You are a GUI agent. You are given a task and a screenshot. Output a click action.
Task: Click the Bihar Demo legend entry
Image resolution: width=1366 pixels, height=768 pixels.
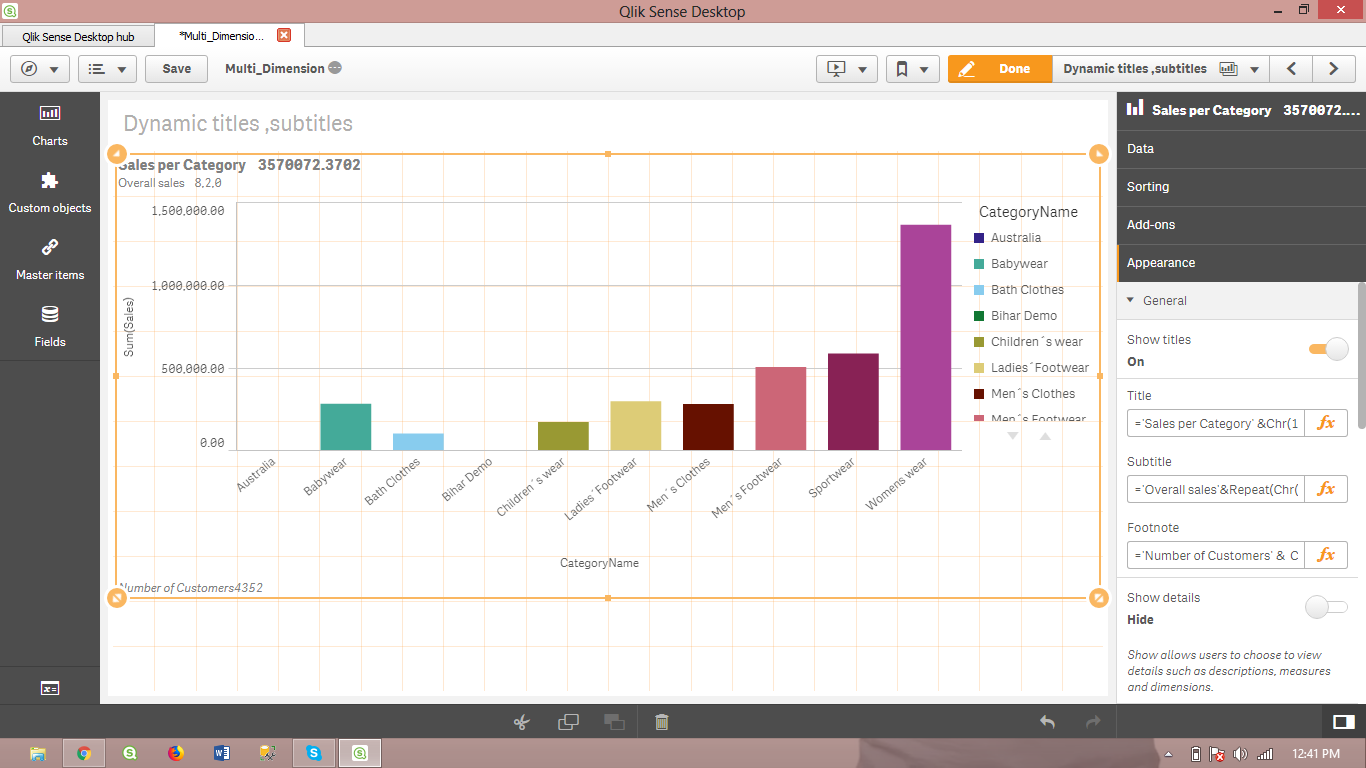point(1015,316)
